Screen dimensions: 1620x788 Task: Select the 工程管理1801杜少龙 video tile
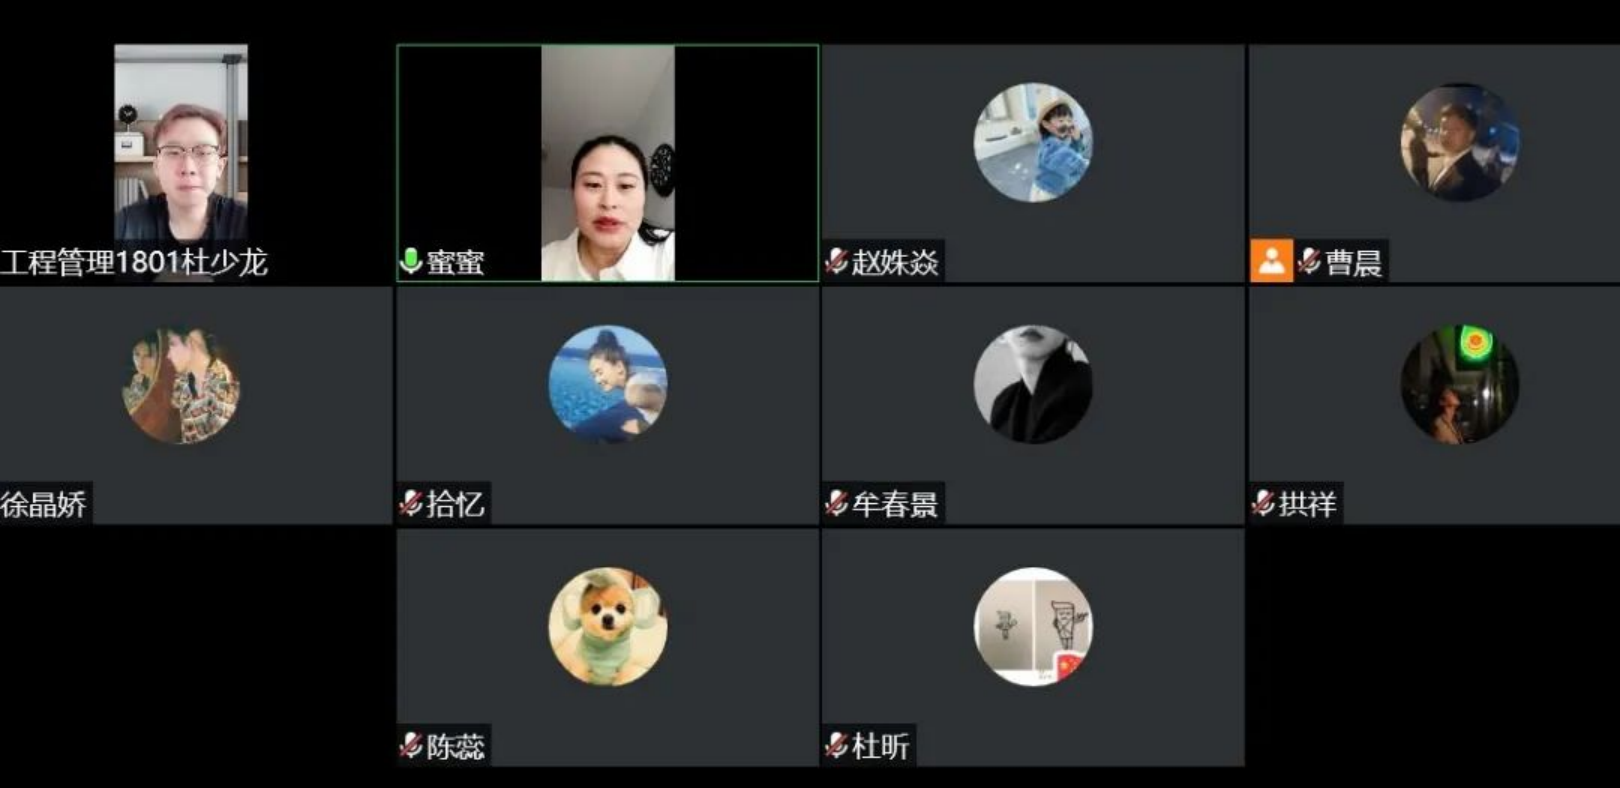[x=181, y=162]
